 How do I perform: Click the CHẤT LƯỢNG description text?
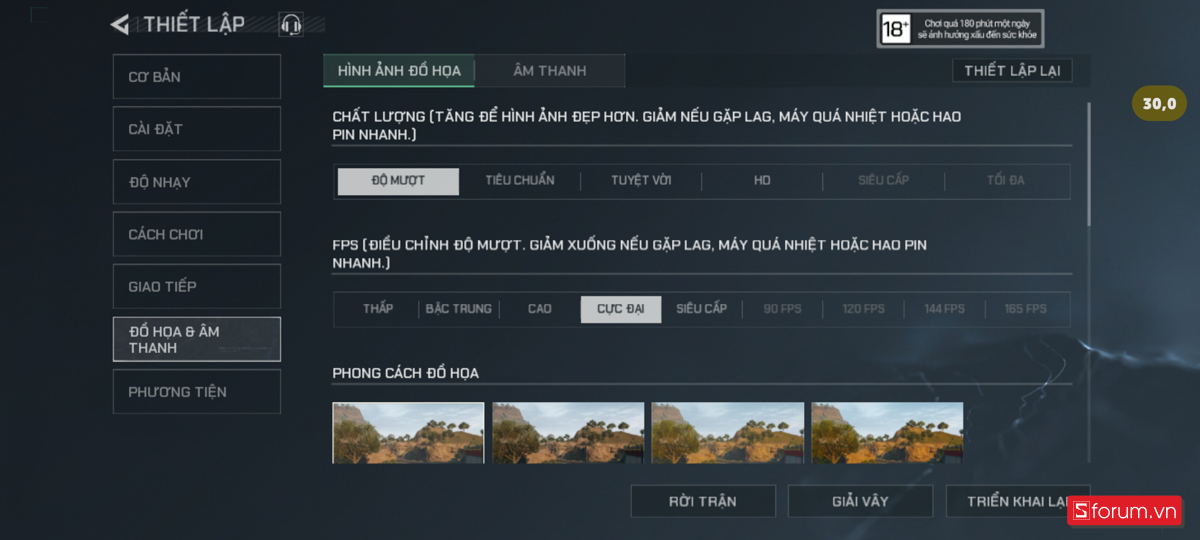point(647,125)
